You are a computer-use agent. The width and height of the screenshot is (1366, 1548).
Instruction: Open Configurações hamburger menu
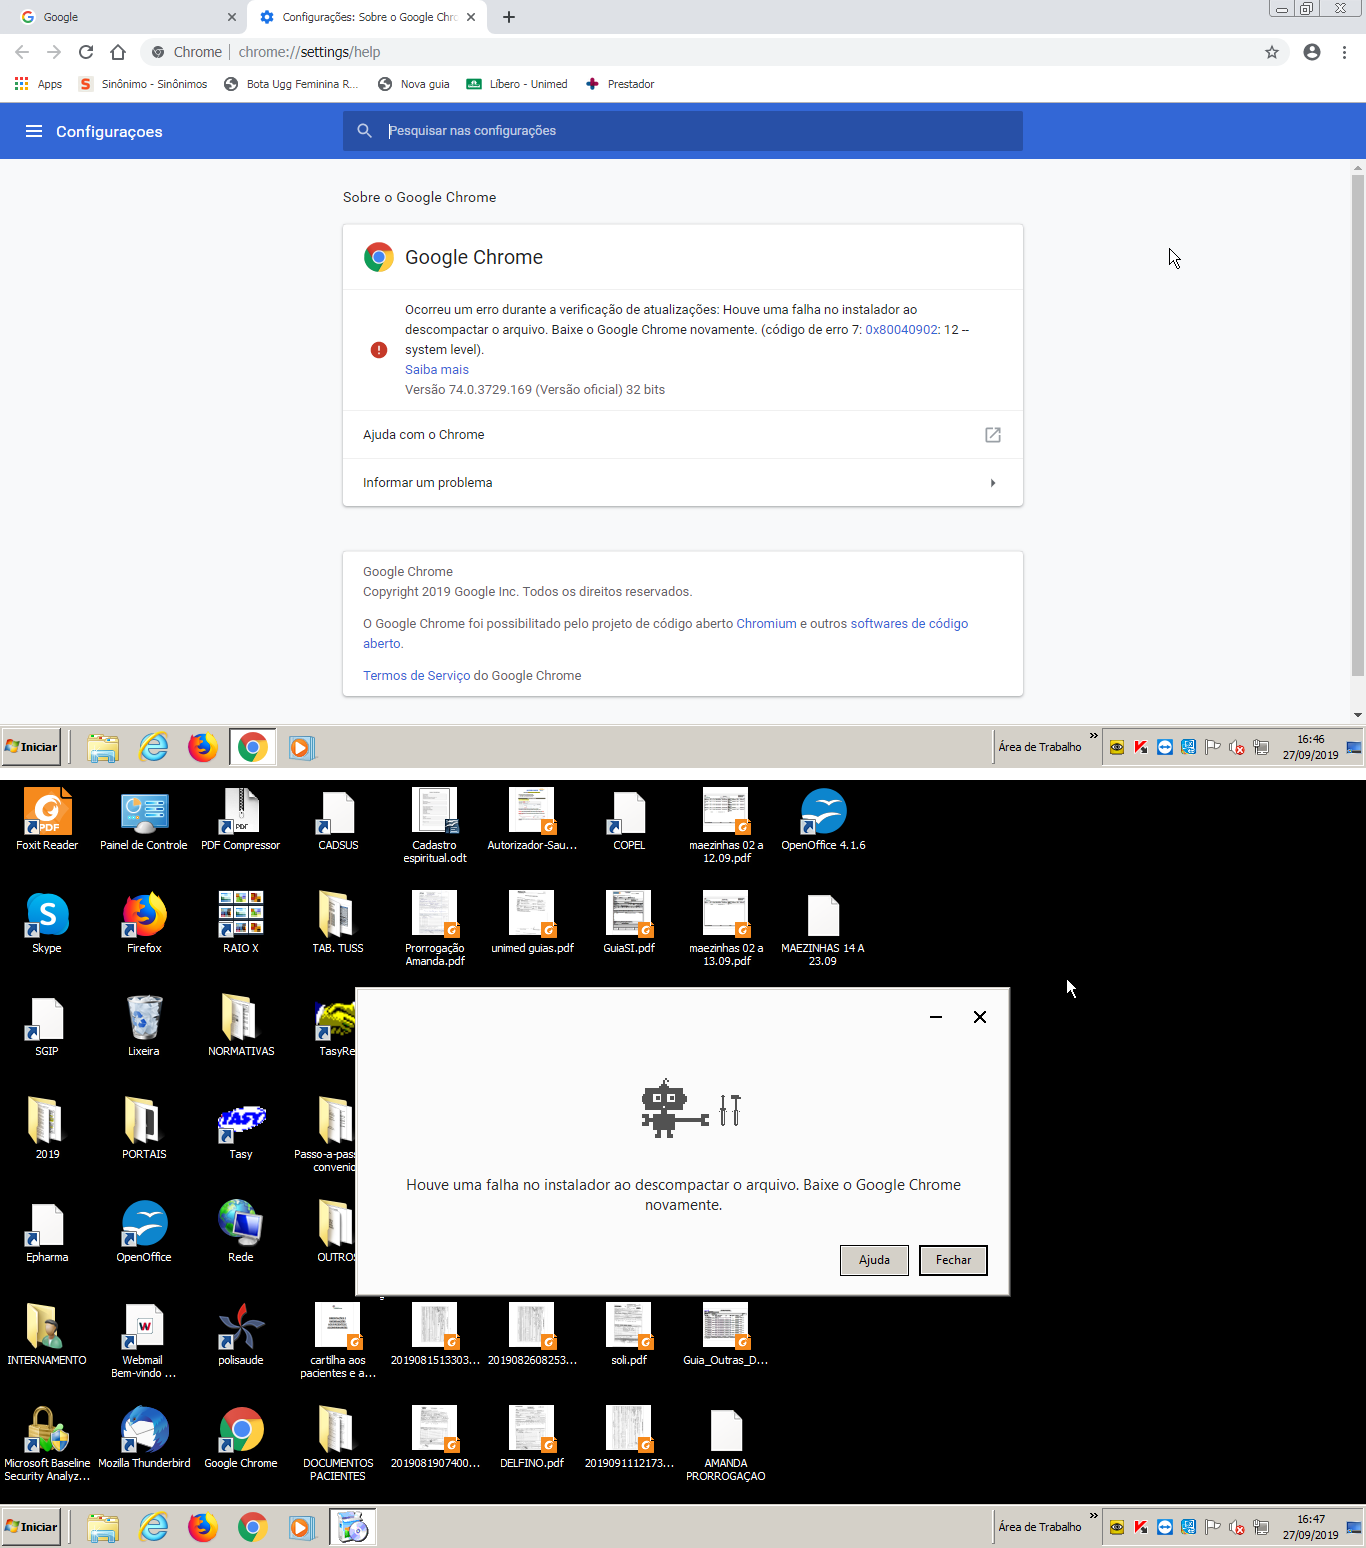point(34,131)
